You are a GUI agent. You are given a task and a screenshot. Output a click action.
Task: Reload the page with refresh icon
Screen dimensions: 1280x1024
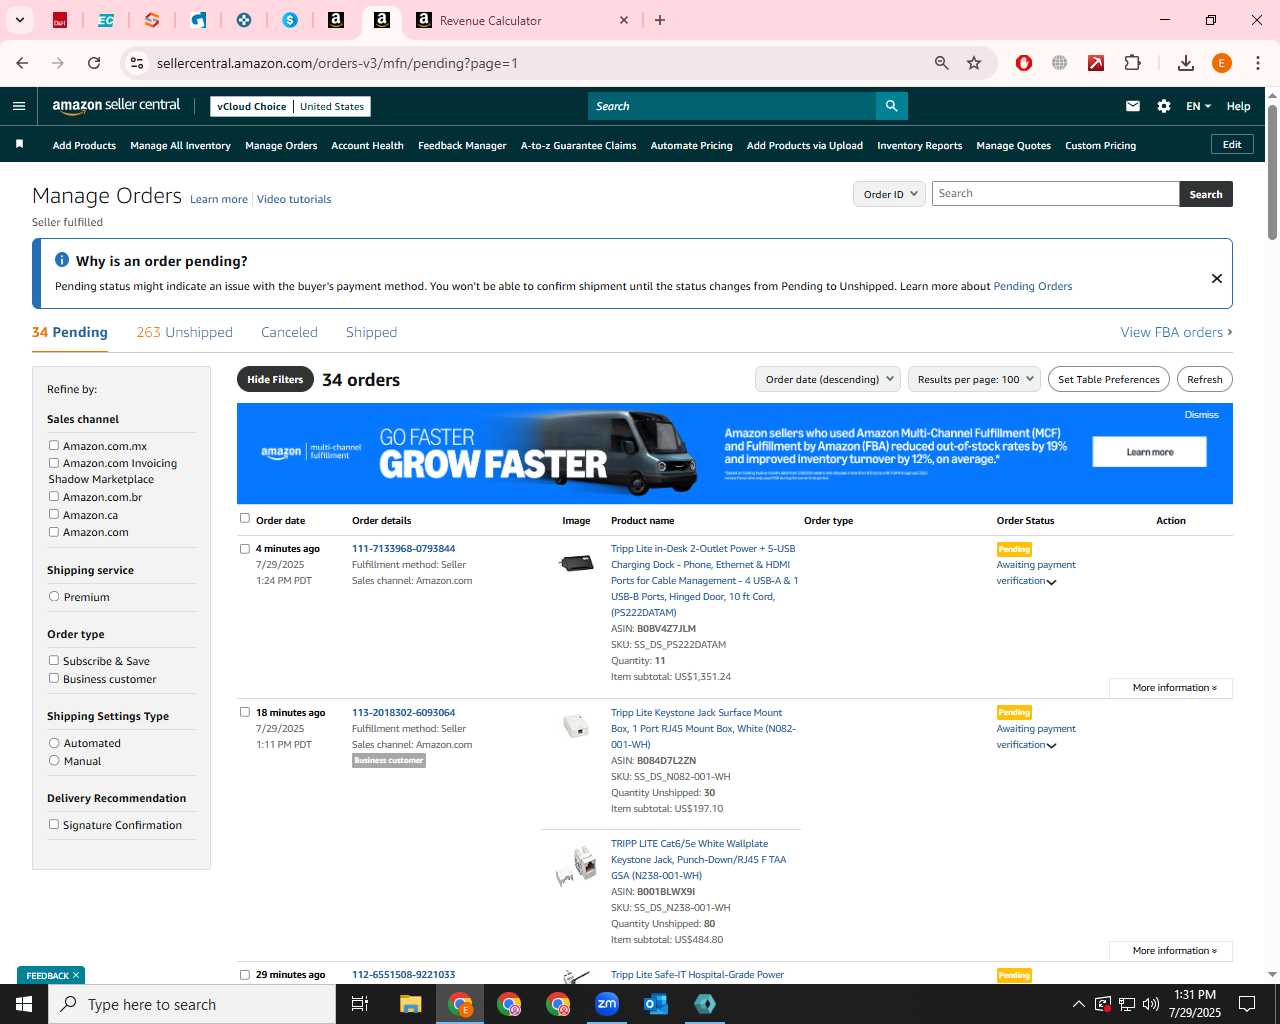pos(94,63)
